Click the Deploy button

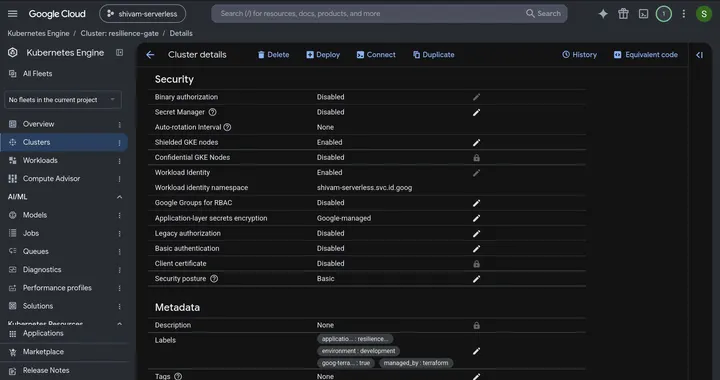[323, 55]
